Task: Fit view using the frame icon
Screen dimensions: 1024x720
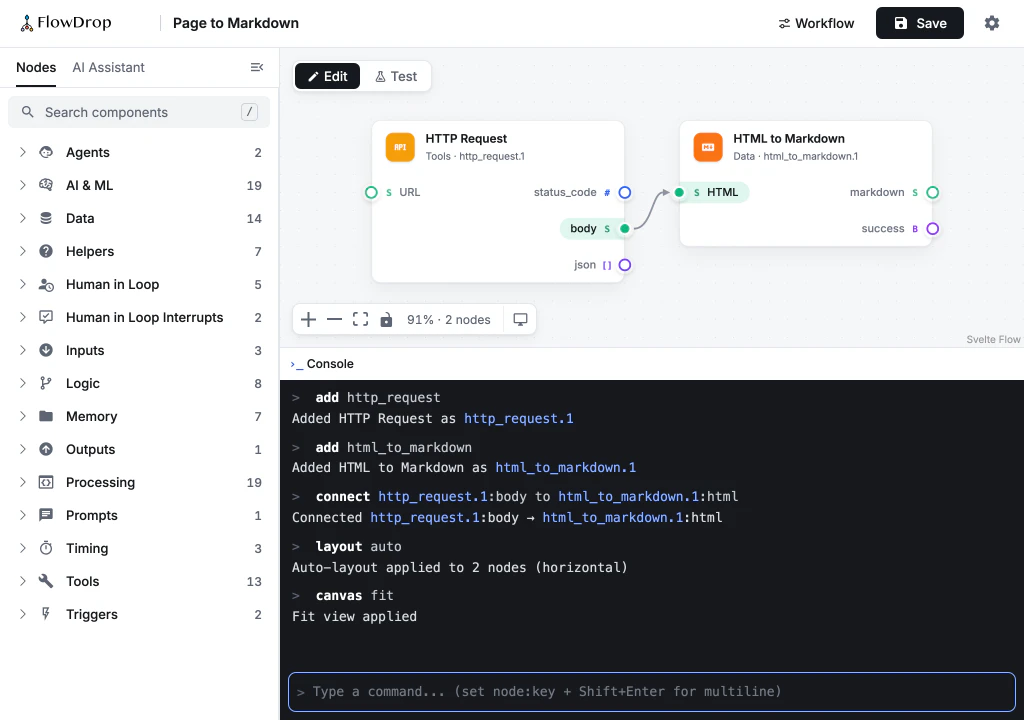Action: [x=360, y=319]
